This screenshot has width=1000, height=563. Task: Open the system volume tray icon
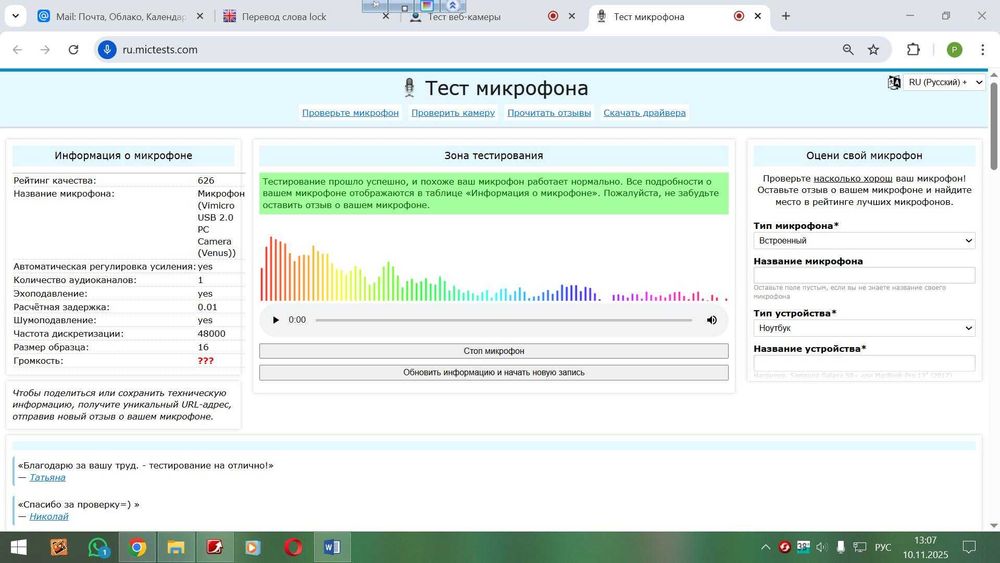821,547
